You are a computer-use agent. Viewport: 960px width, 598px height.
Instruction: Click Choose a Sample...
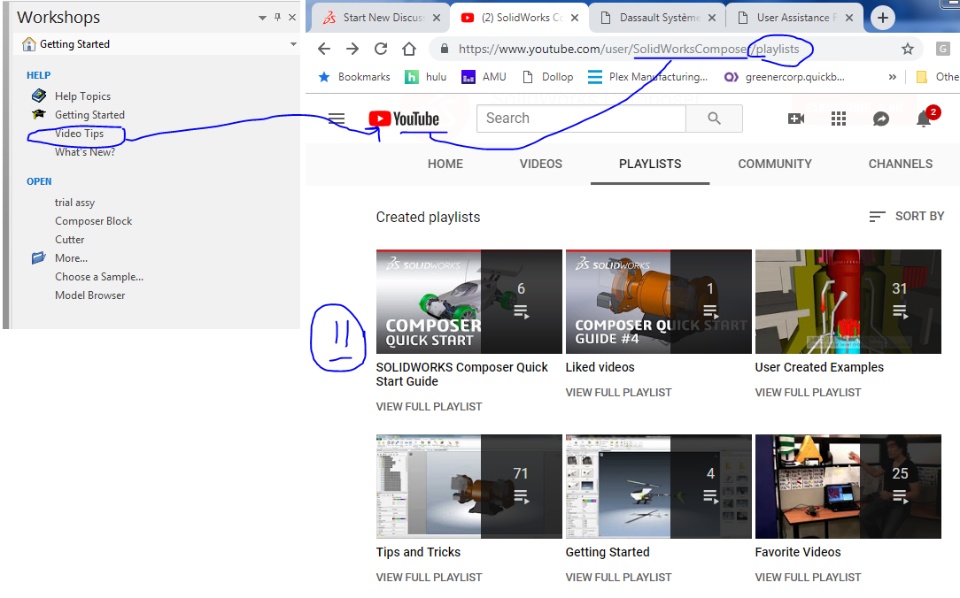tap(99, 277)
